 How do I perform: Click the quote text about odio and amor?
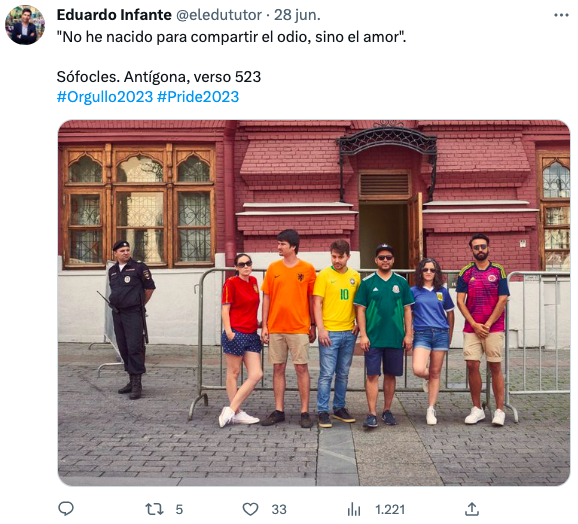(231, 37)
